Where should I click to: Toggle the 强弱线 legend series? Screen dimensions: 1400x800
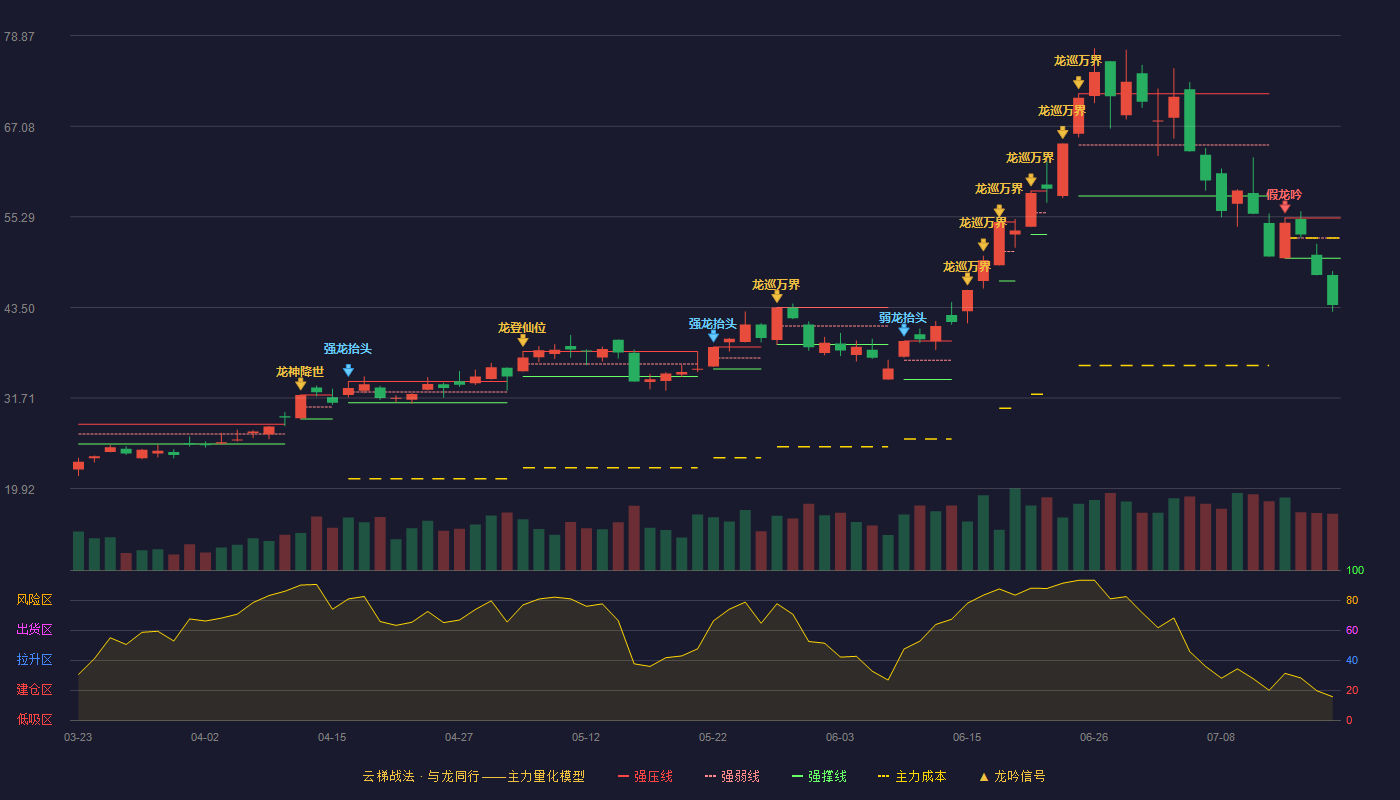click(x=732, y=776)
